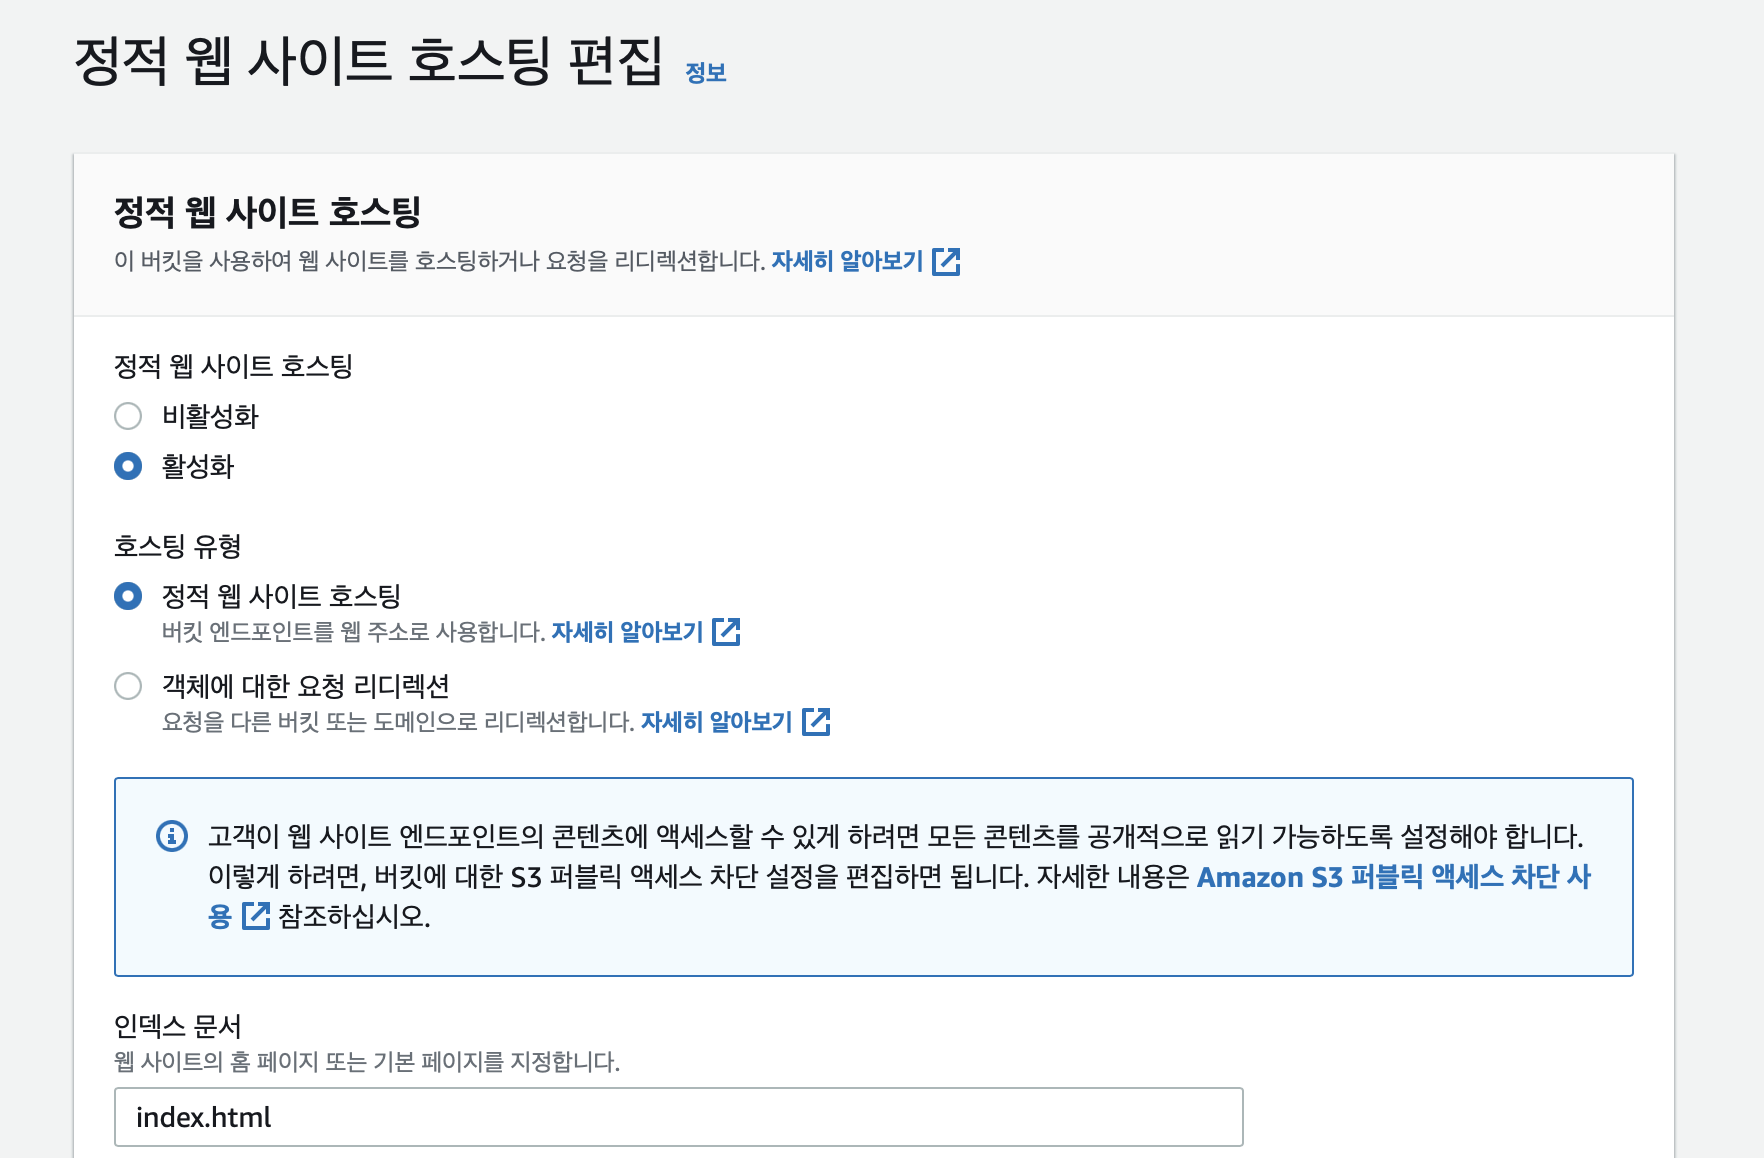Select the 비활성화 radio button
Image resolution: width=1764 pixels, height=1158 pixels.
coord(128,416)
